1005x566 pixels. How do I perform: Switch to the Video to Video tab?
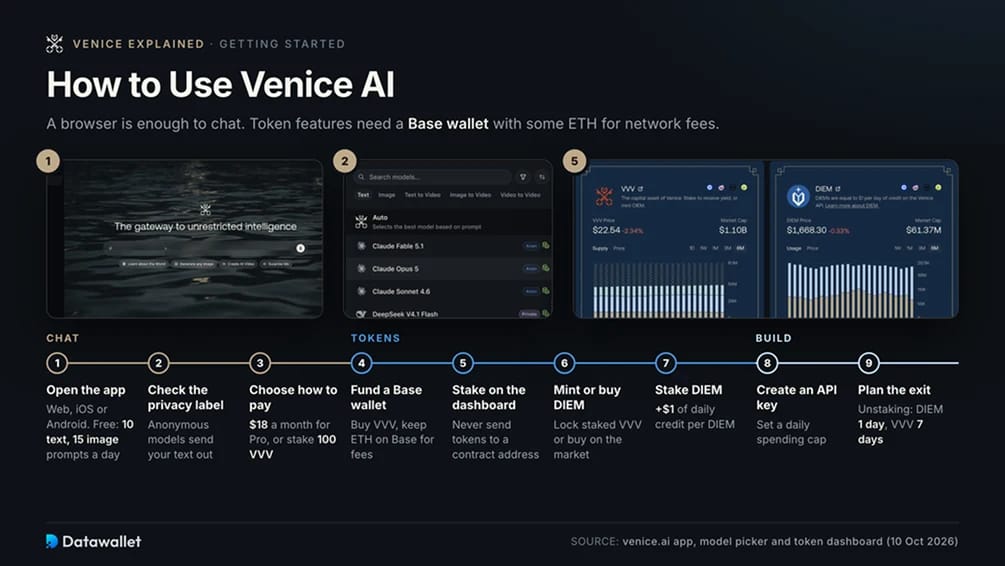[x=520, y=195]
